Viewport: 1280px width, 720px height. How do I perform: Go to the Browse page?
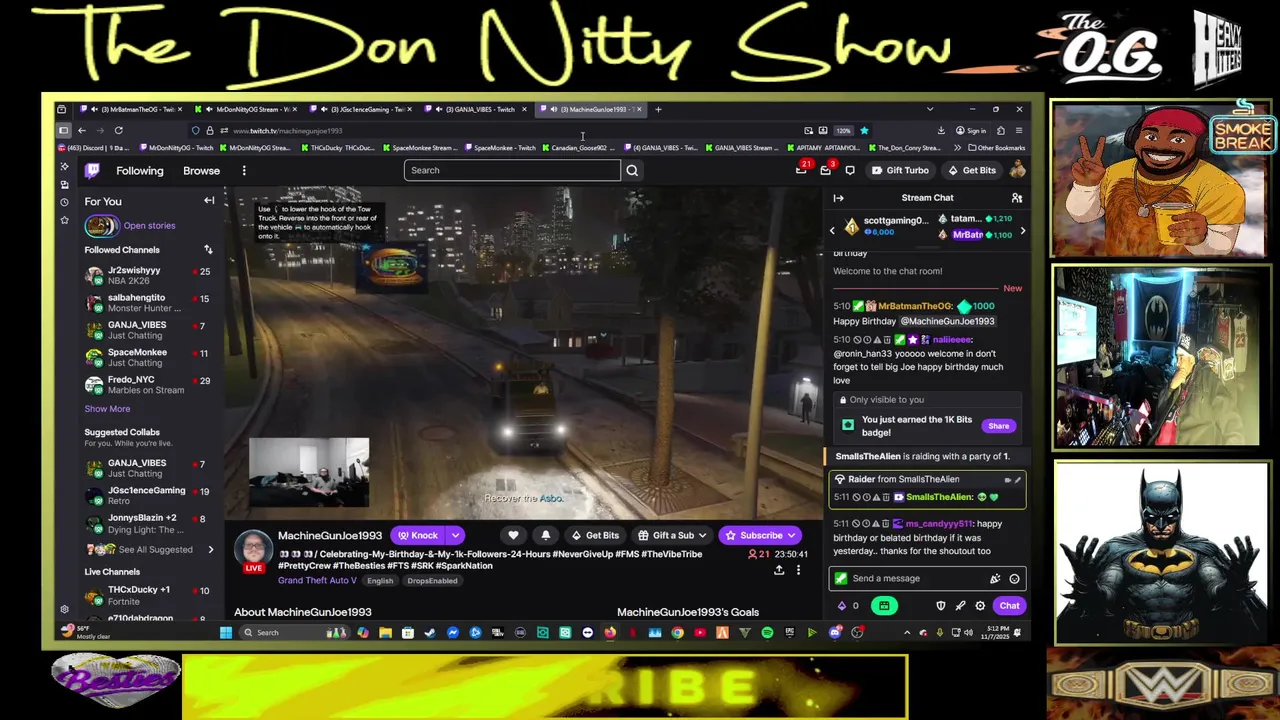[x=201, y=171]
